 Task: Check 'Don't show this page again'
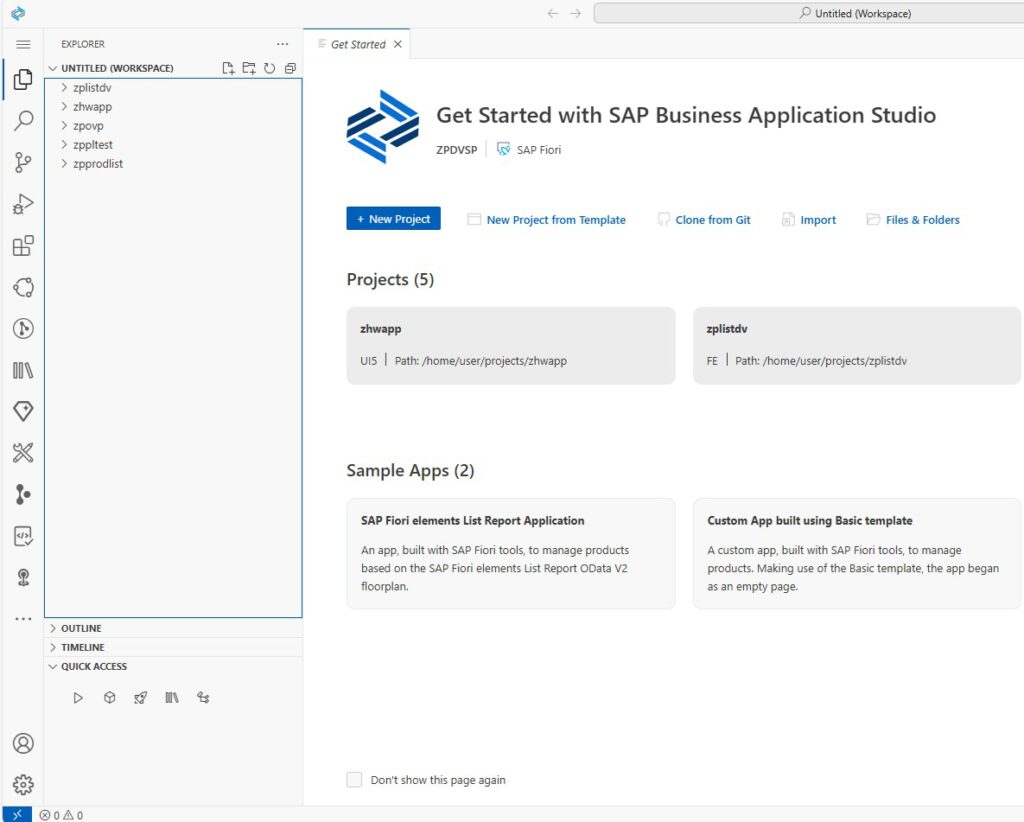point(354,780)
